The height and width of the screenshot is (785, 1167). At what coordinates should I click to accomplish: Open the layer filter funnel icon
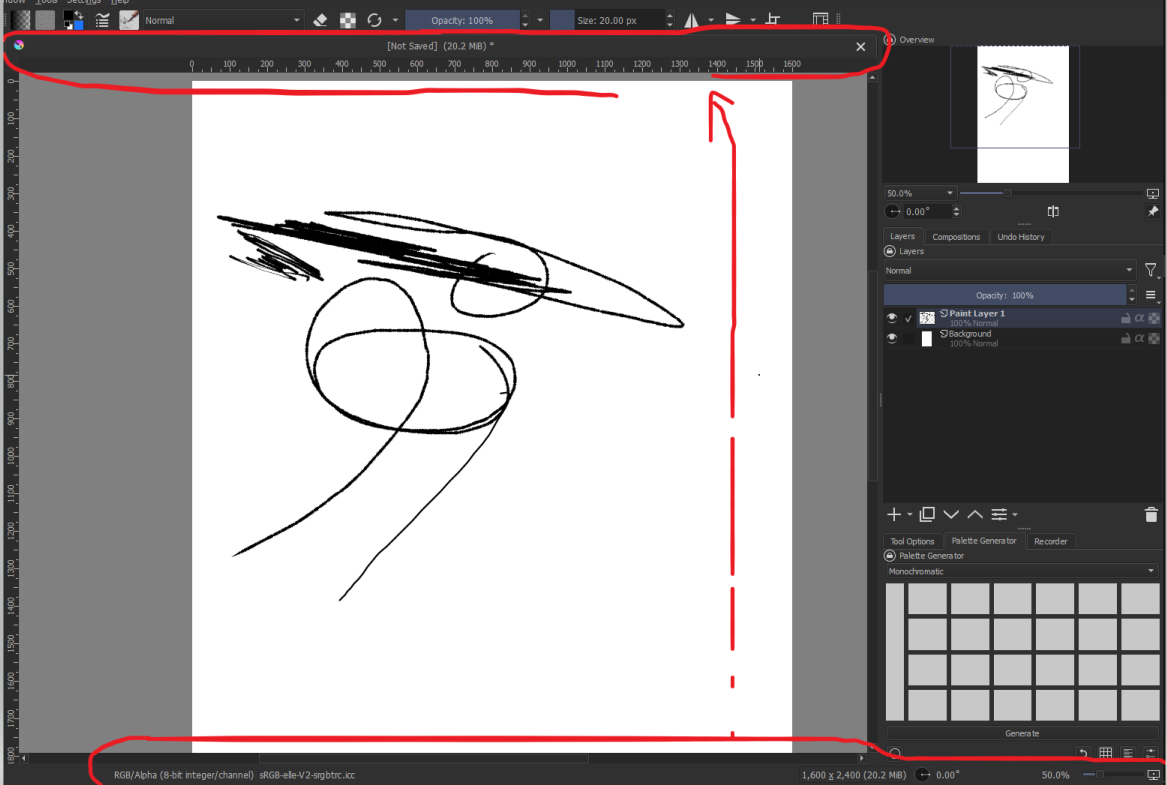pyautogui.click(x=1151, y=270)
